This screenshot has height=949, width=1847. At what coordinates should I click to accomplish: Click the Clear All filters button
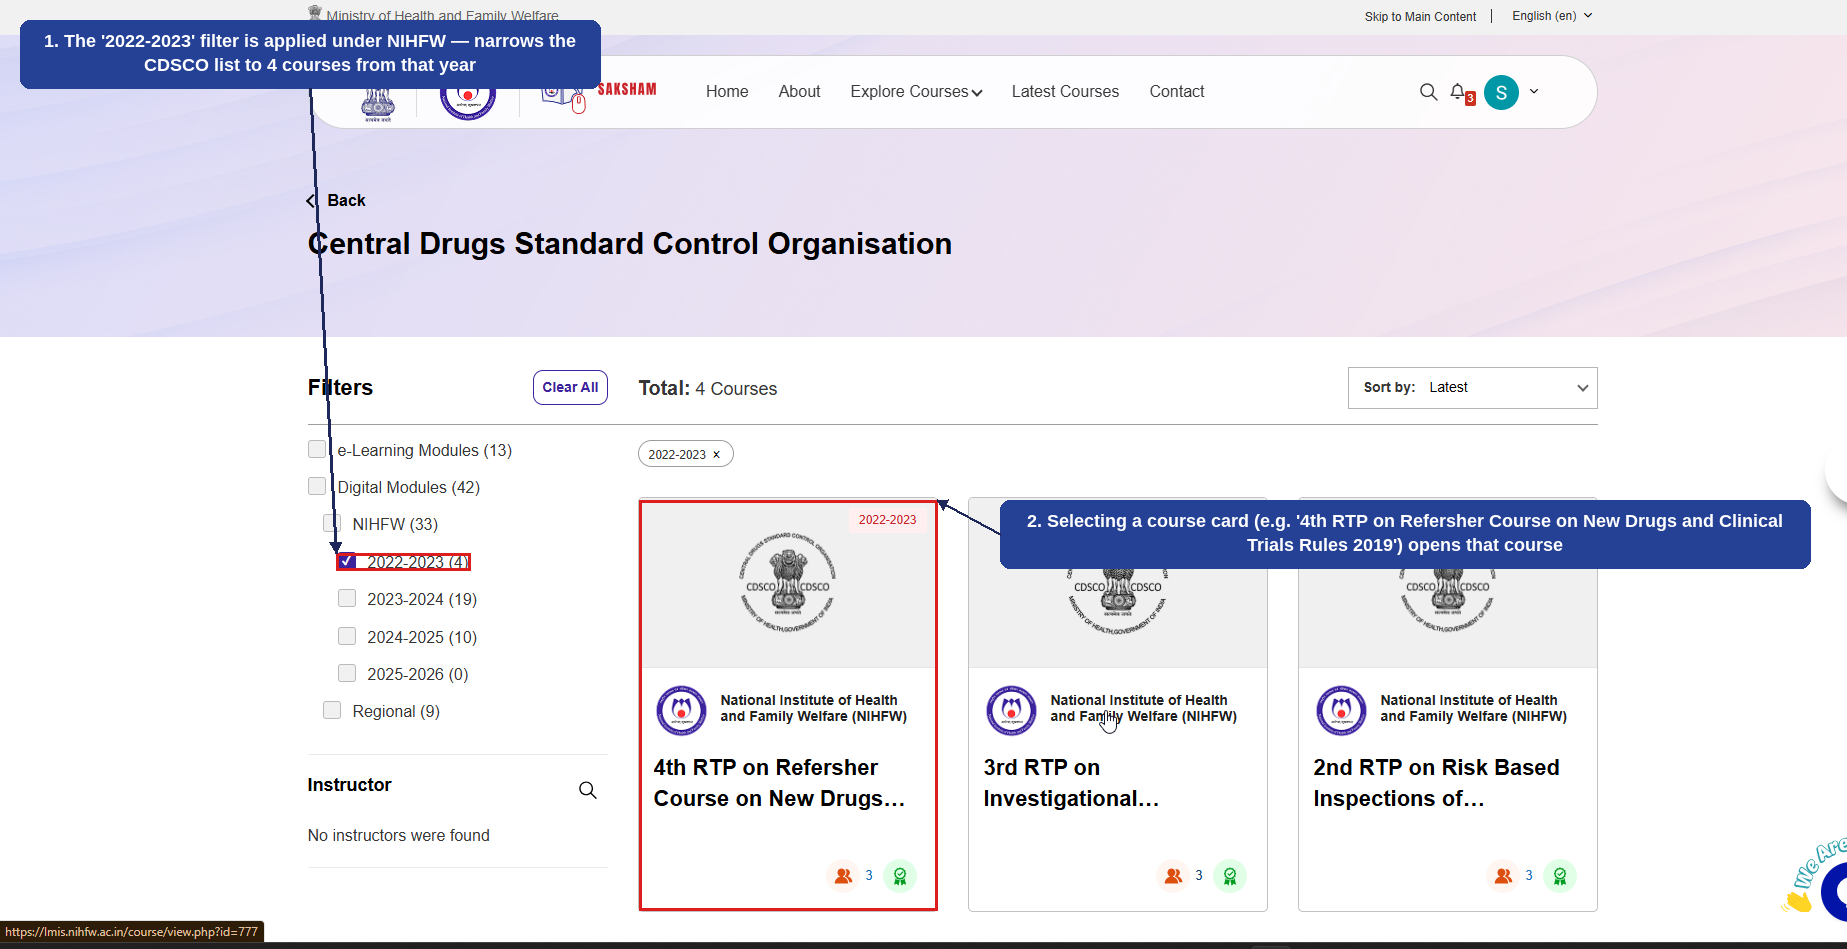[570, 388]
